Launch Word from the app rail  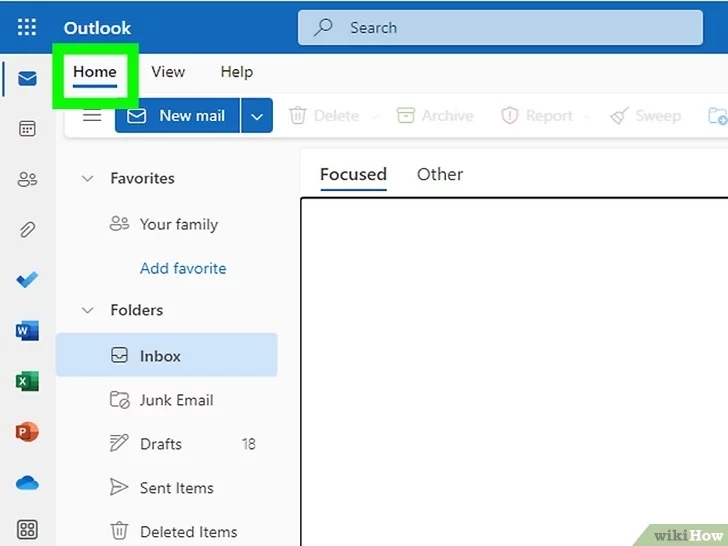[27, 331]
